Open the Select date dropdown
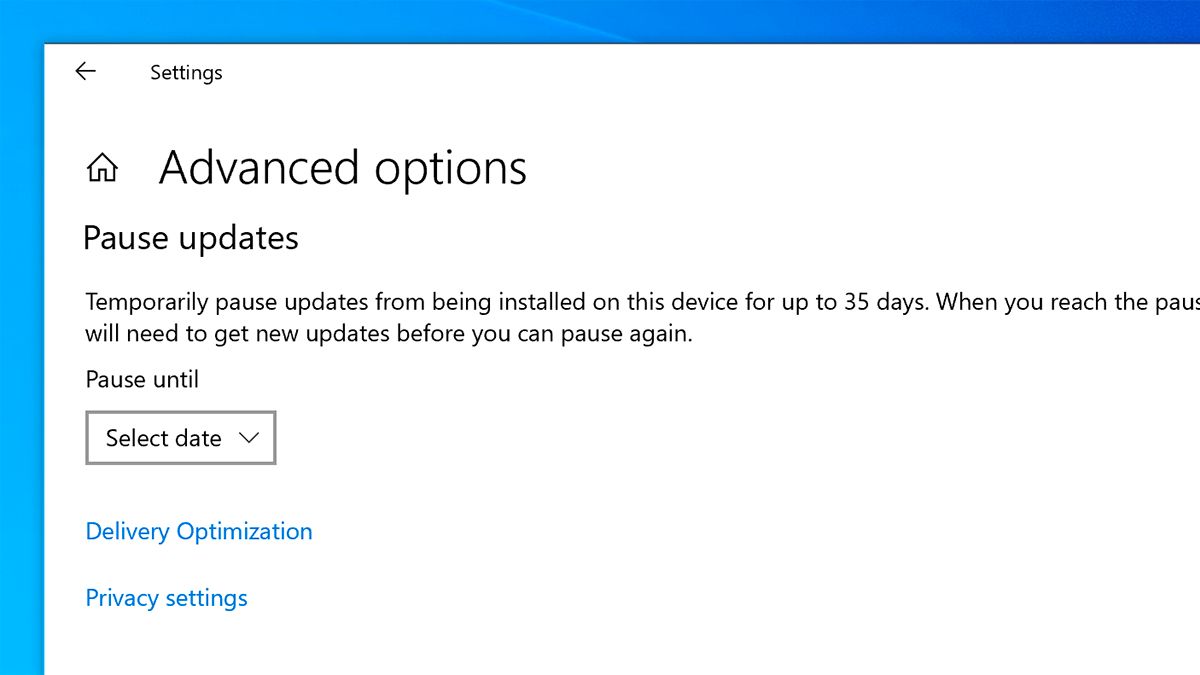The height and width of the screenshot is (675, 1200). point(181,438)
